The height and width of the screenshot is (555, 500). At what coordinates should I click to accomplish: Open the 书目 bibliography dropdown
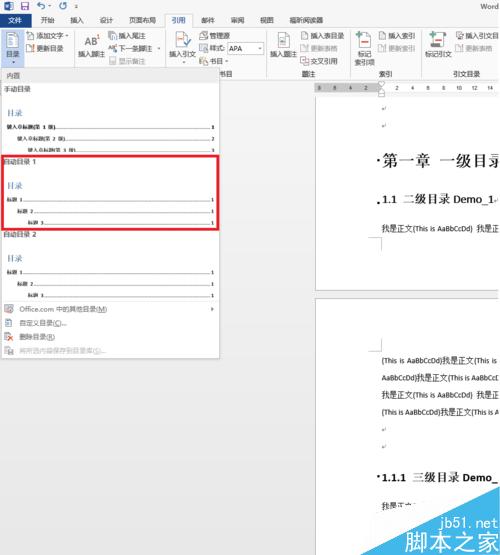(214, 61)
